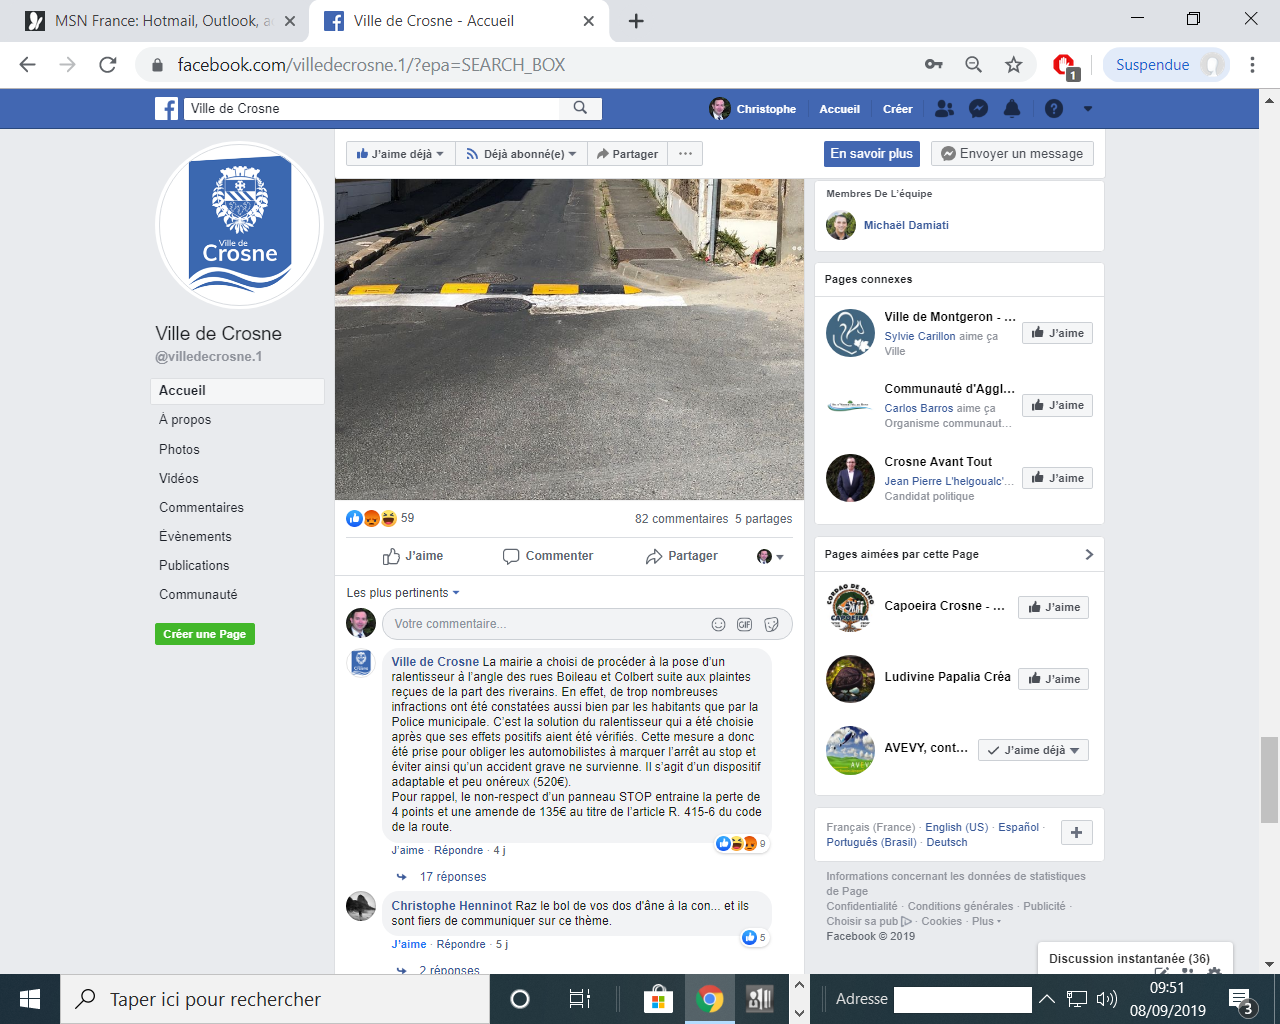
Task: Click the Votre commentaire input field
Action: pos(587,624)
